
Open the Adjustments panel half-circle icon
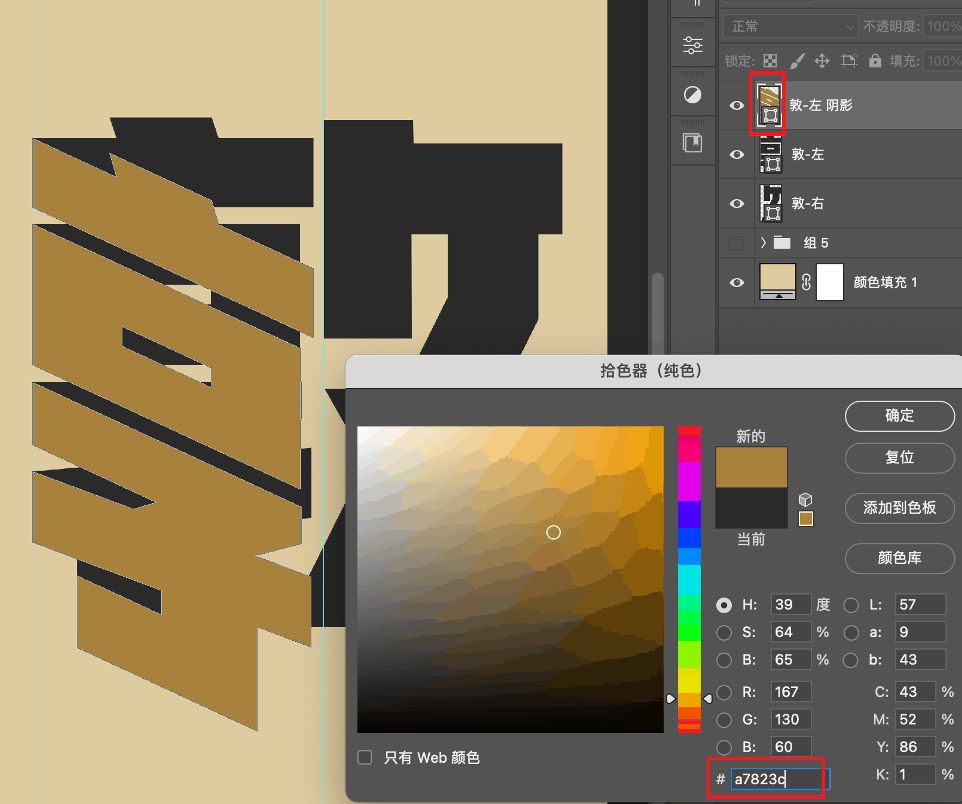click(693, 95)
